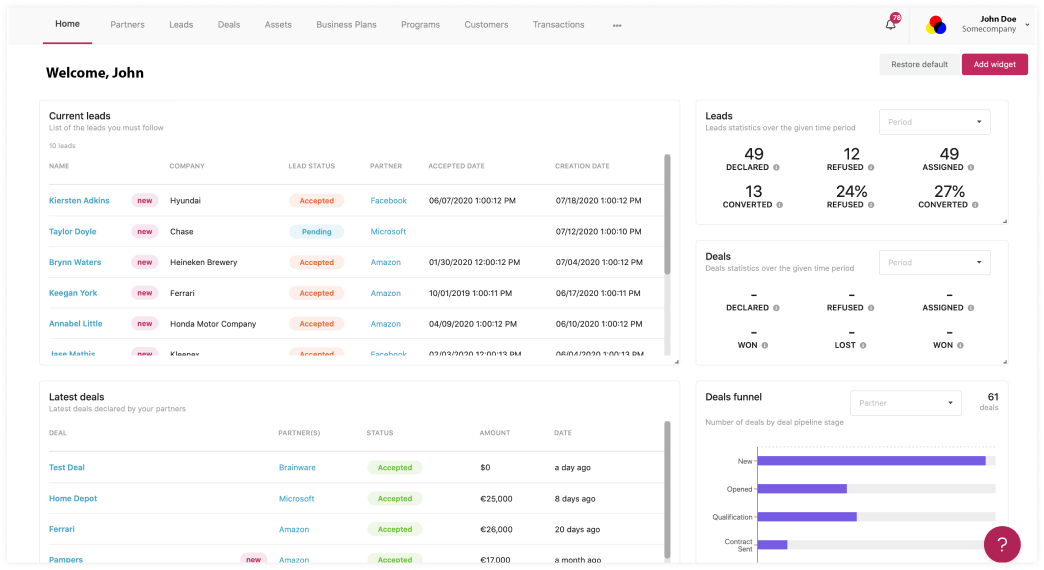Open more navigation items via ellipsis icon
This screenshot has height=570, width=1044.
pyautogui.click(x=617, y=25)
